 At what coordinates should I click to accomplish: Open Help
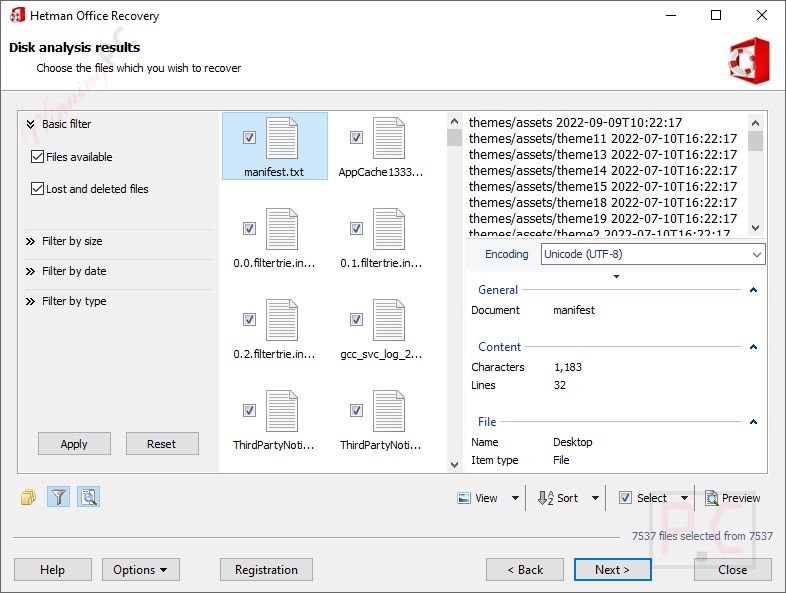pos(53,569)
